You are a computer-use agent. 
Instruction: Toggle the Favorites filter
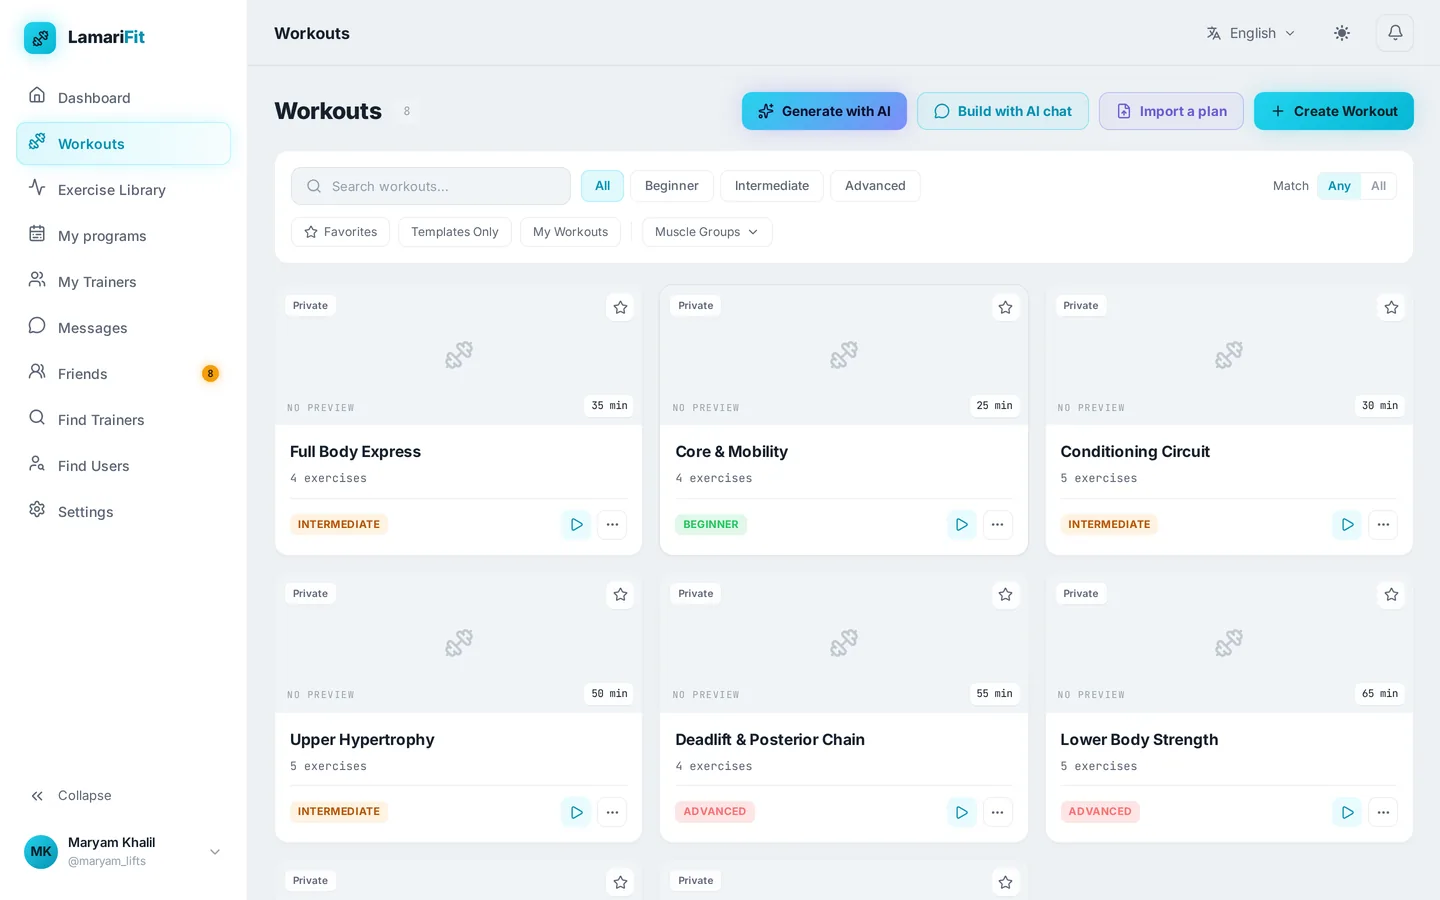340,232
